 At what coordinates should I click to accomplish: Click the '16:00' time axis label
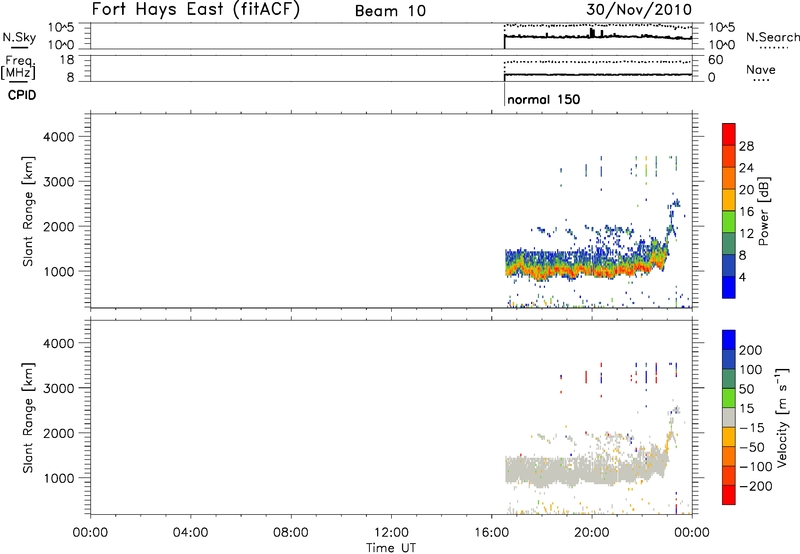point(491,532)
